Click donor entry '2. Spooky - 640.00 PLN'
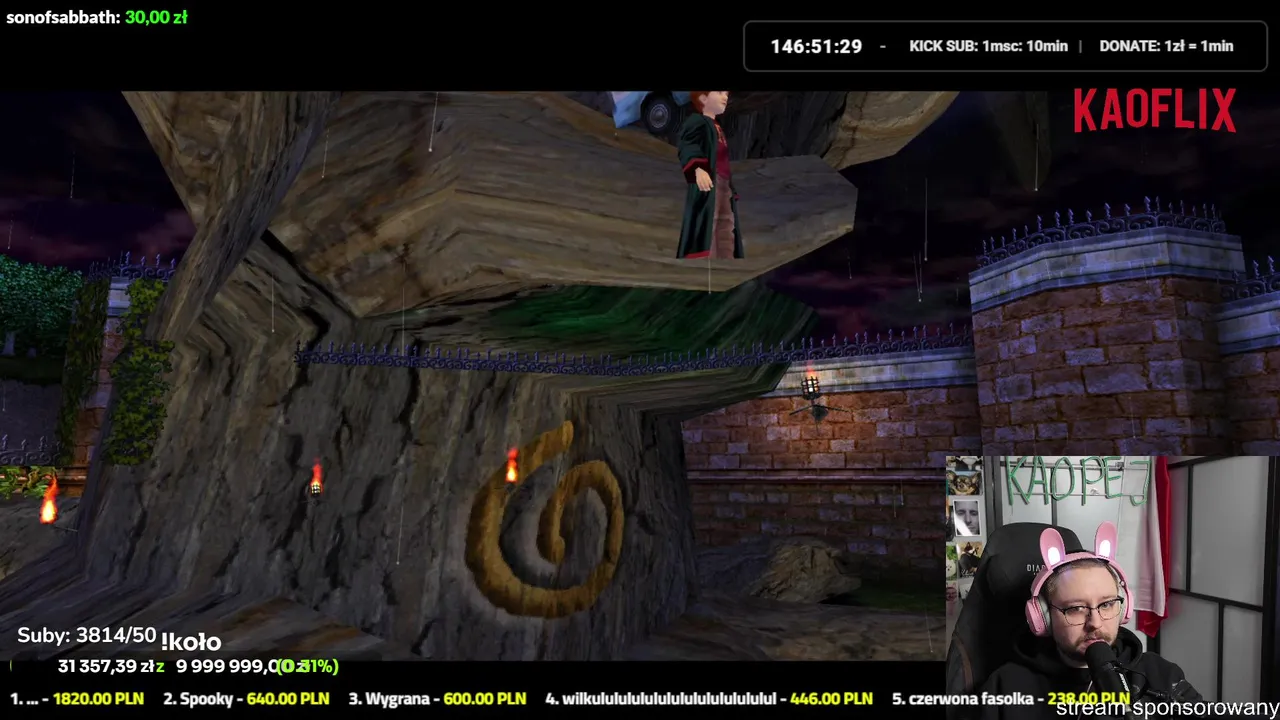This screenshot has height=720, width=1280. tap(246, 699)
